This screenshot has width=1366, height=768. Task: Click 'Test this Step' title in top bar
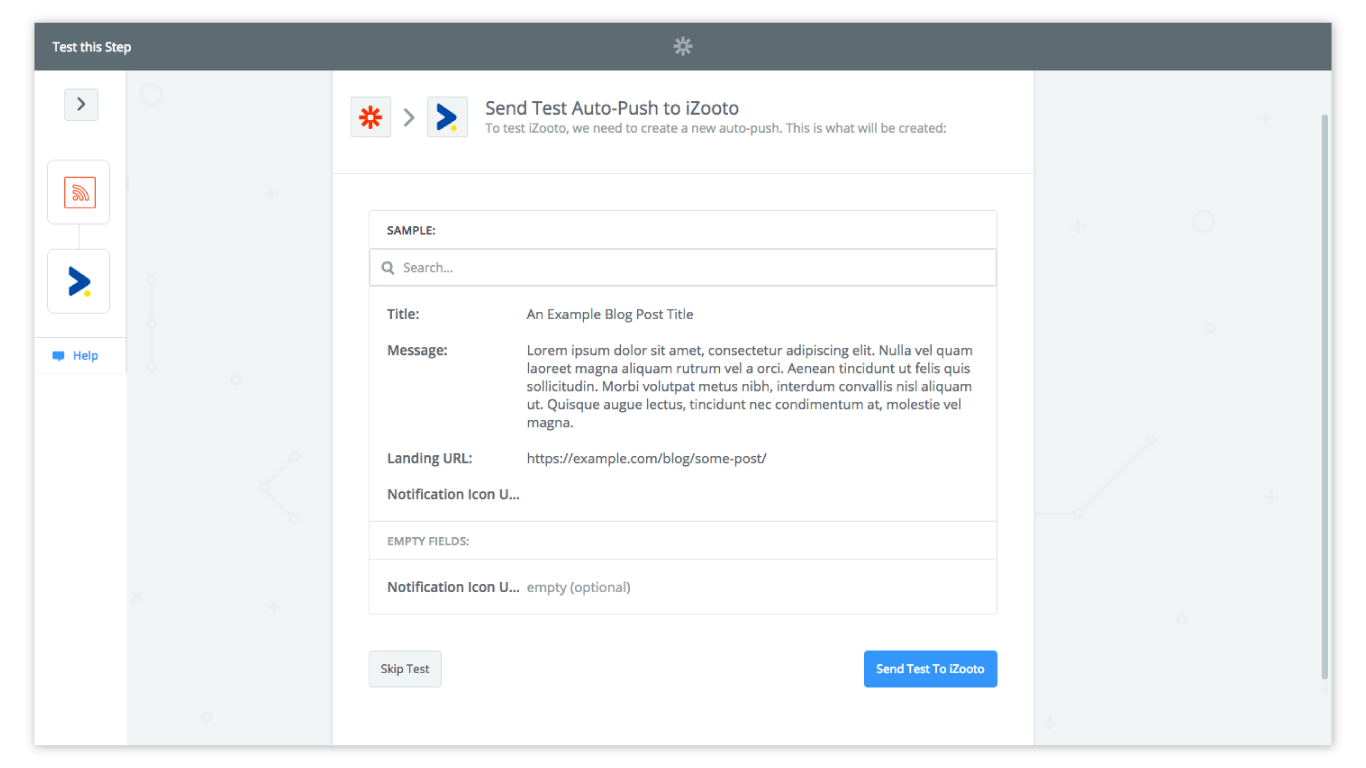point(92,47)
